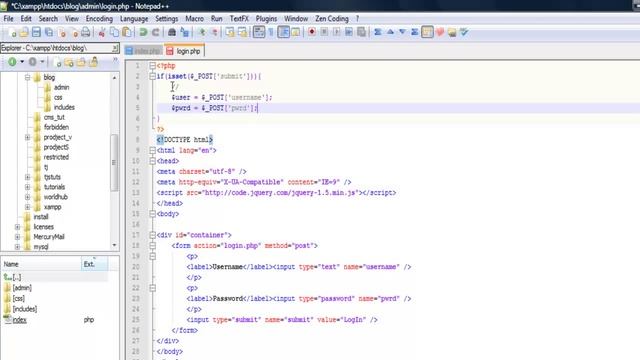Image resolution: width=640 pixels, height=360 pixels.
Task: Click the Zoom In icon in the toolbar
Action: (x=201, y=32)
